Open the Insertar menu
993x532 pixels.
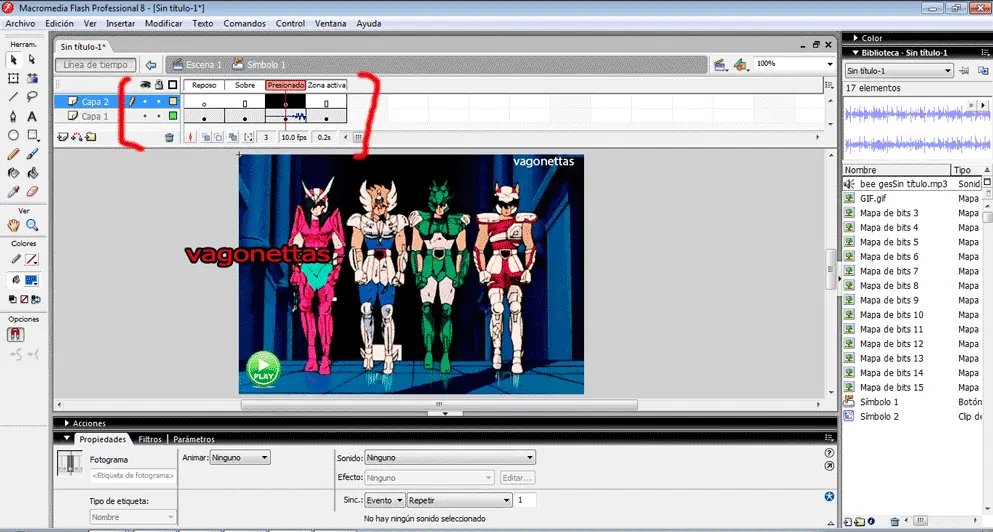coord(120,23)
